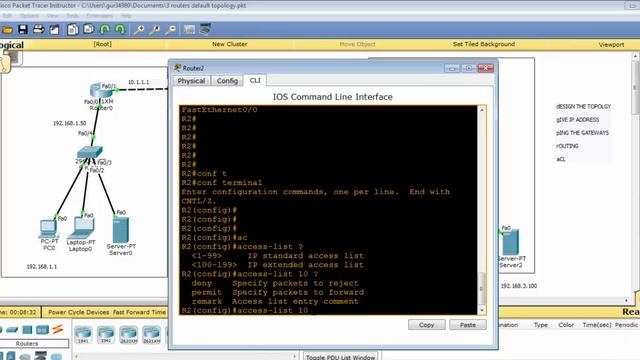Click Fast Forward Time
The height and width of the screenshot is (360, 640).
[139, 312]
